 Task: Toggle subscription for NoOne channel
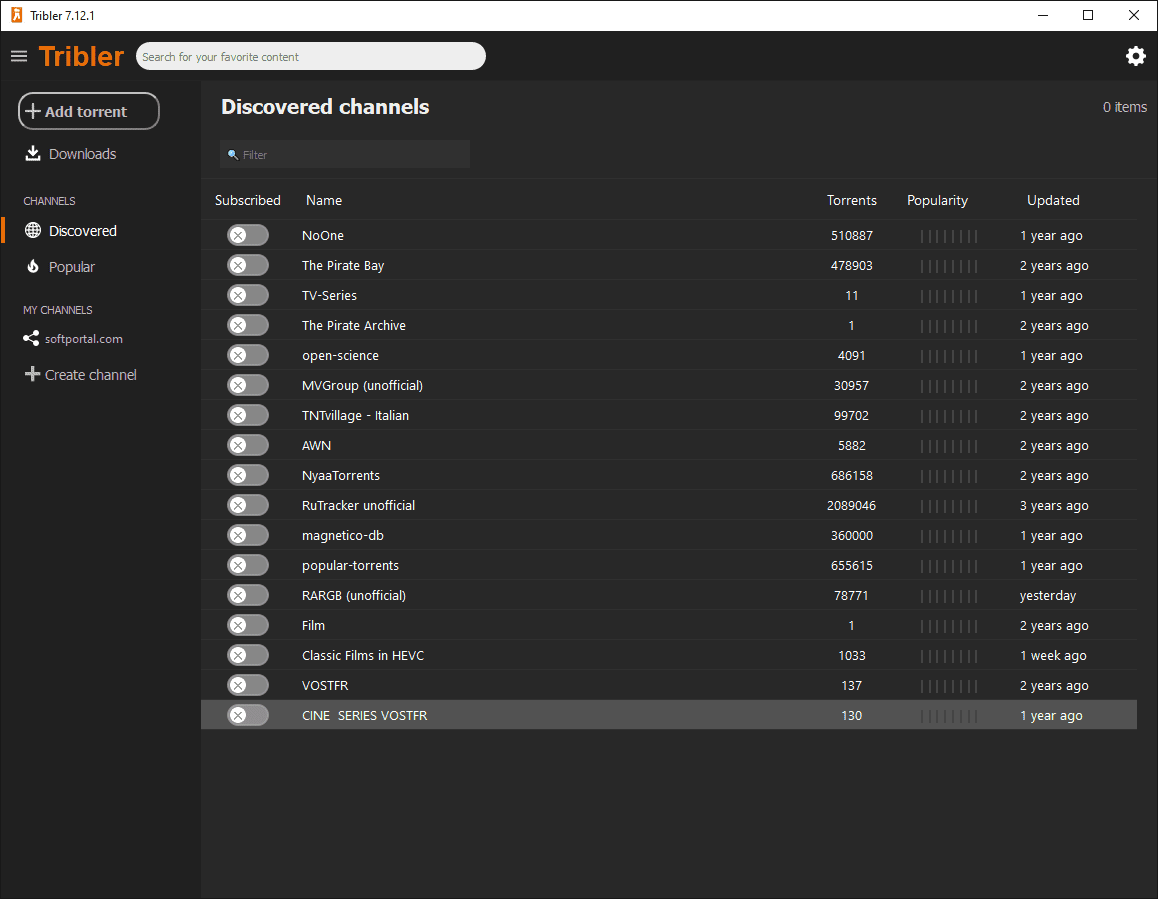point(247,235)
